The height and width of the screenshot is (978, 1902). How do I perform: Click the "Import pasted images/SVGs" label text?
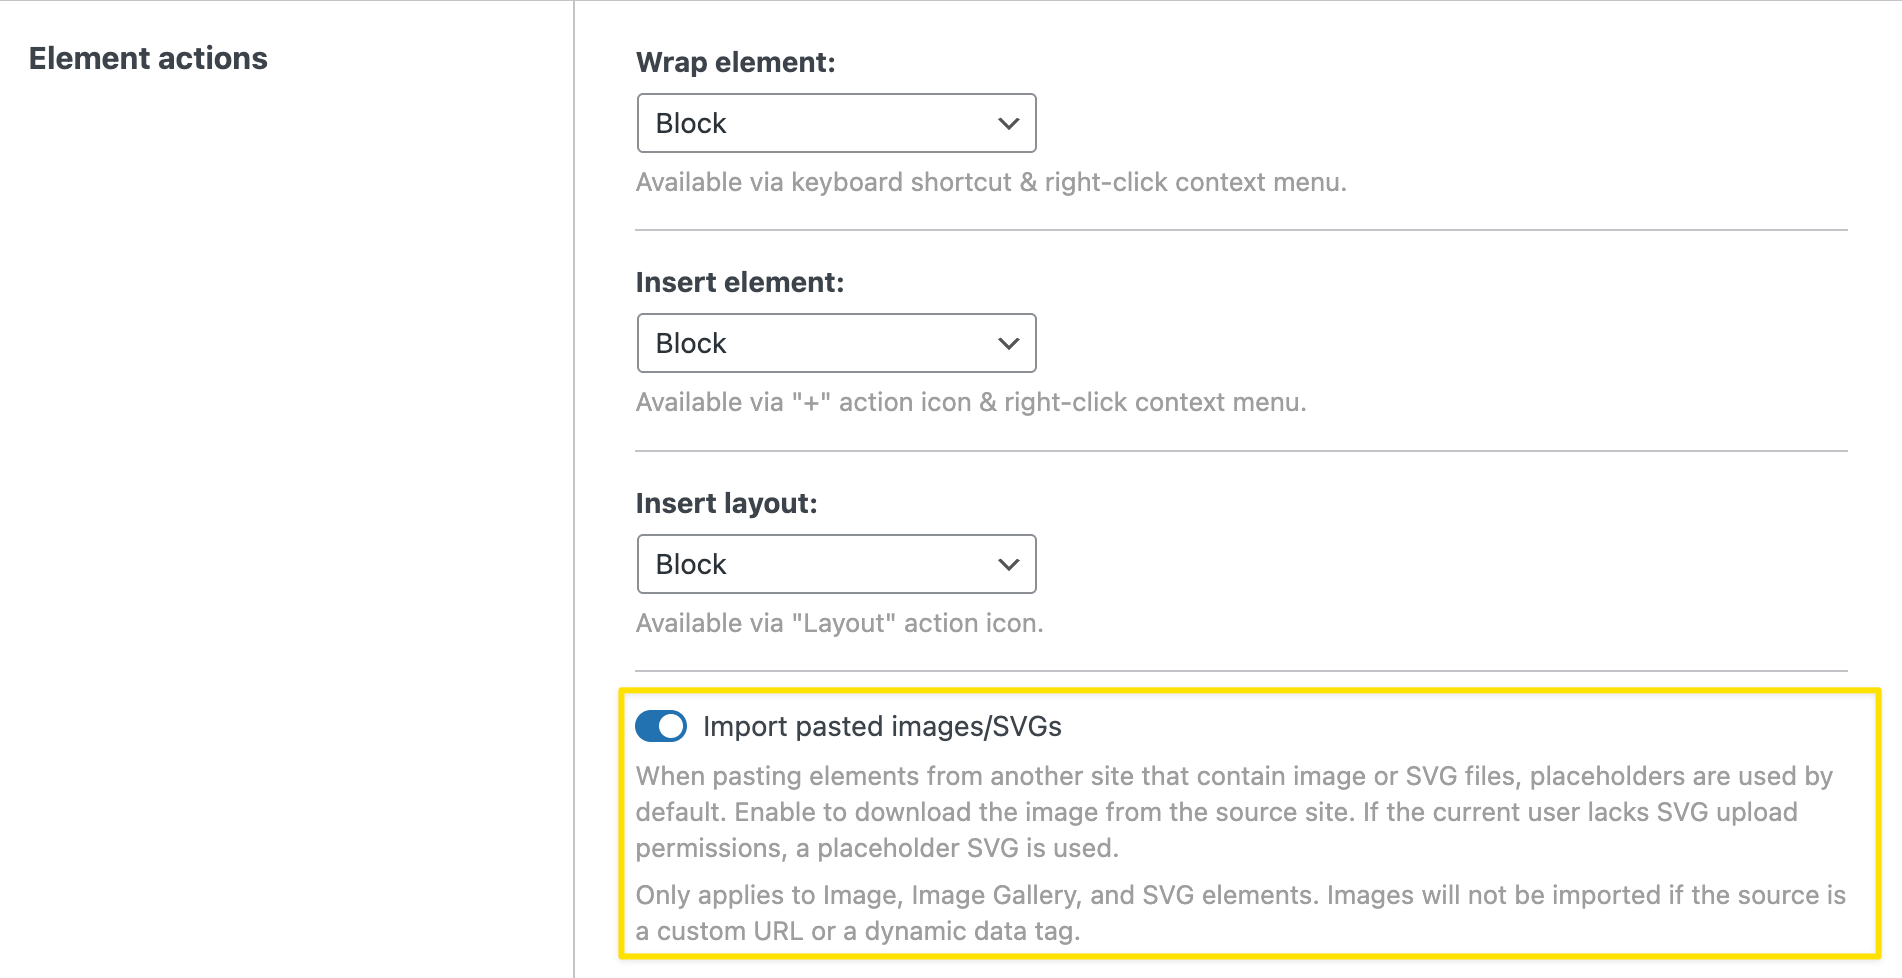click(881, 726)
